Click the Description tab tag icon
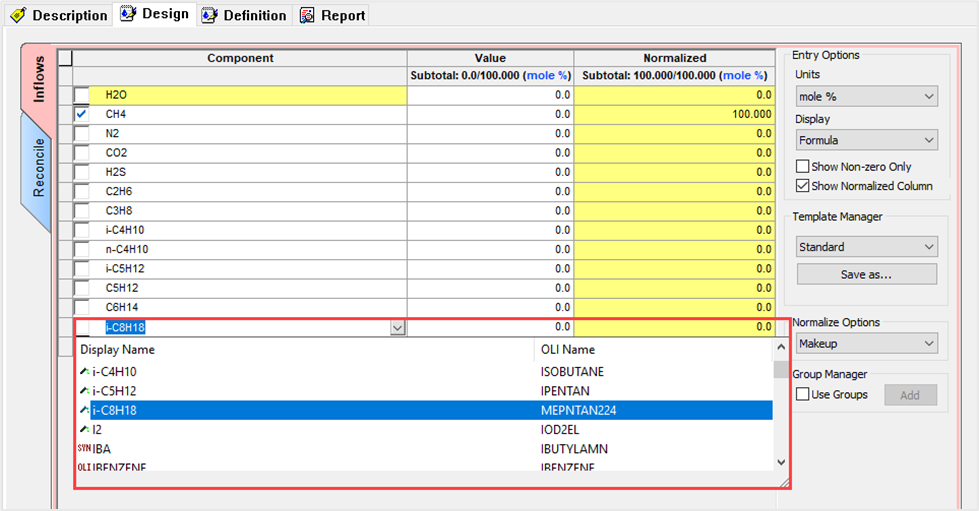The image size is (979, 511). coord(18,15)
